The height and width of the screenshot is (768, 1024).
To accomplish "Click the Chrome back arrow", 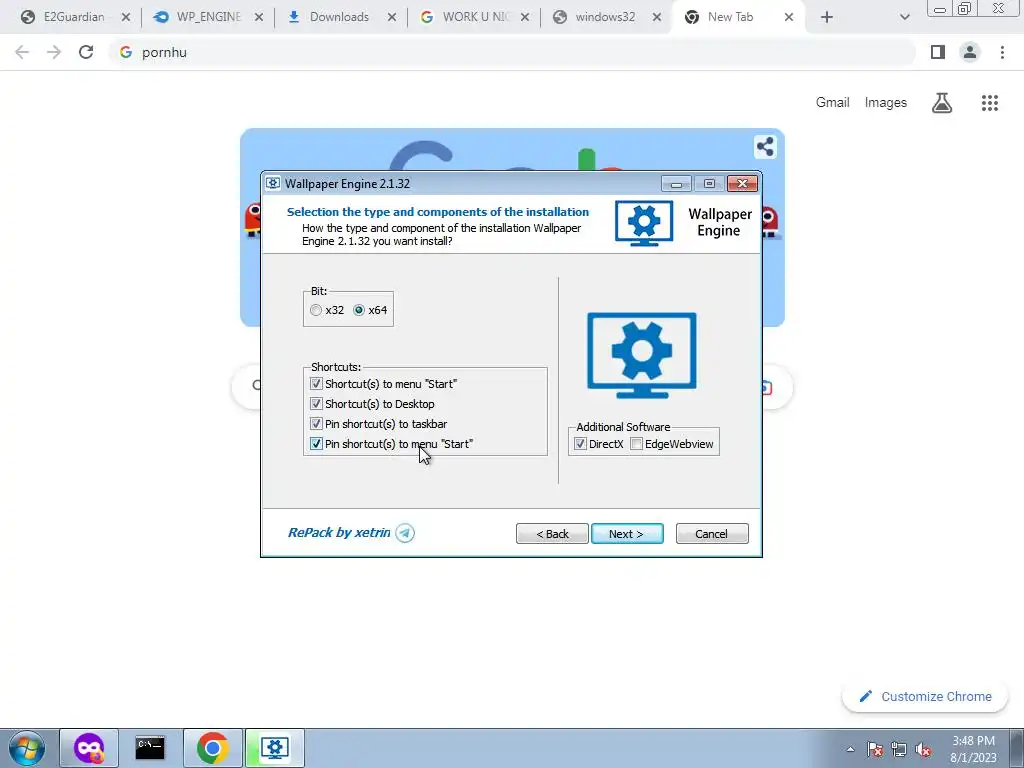I will pyautogui.click(x=22, y=52).
